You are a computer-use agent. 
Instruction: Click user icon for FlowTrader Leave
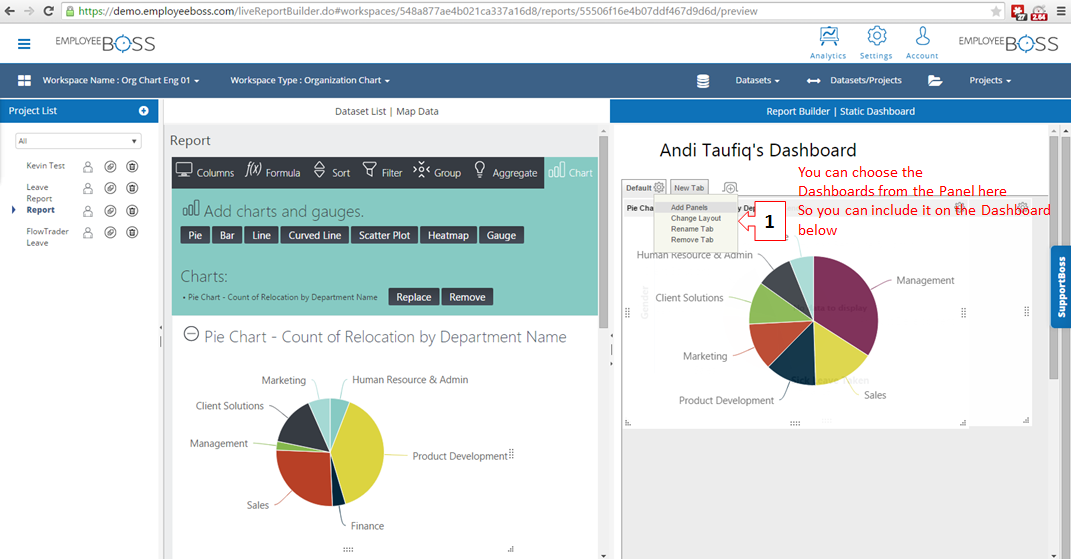[x=87, y=233]
